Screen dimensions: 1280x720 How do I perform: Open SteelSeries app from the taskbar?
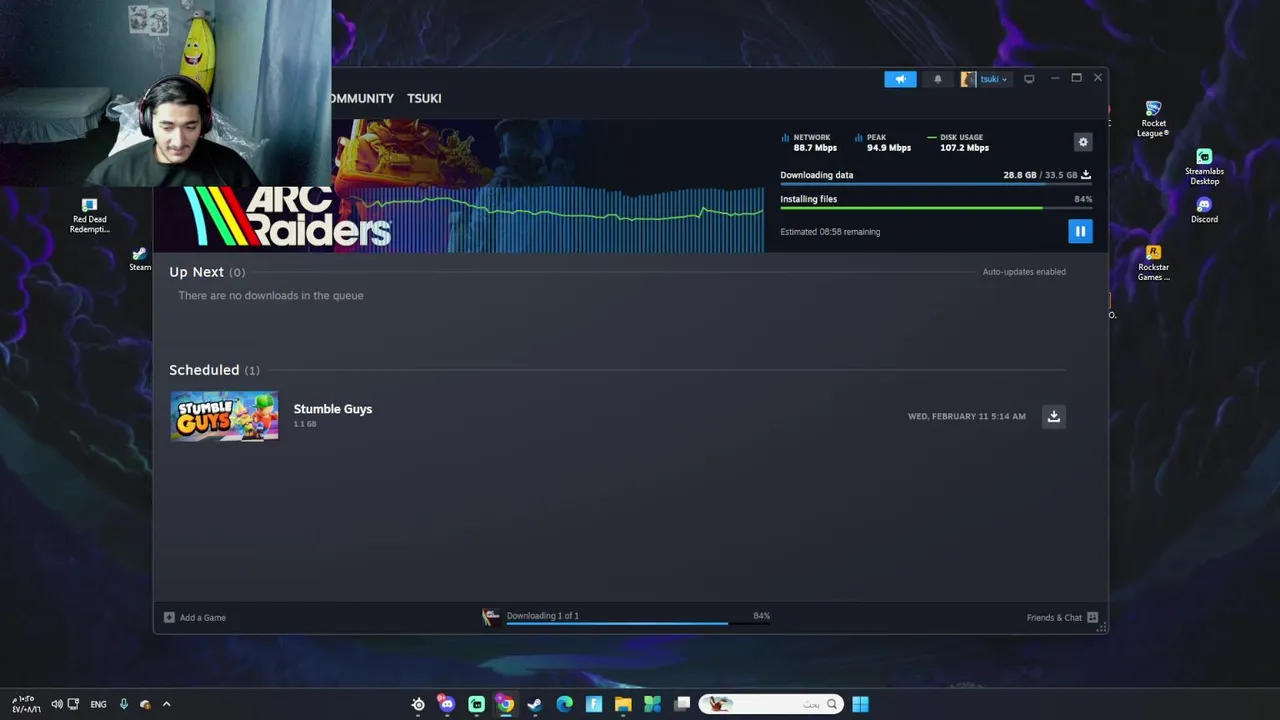coord(418,704)
